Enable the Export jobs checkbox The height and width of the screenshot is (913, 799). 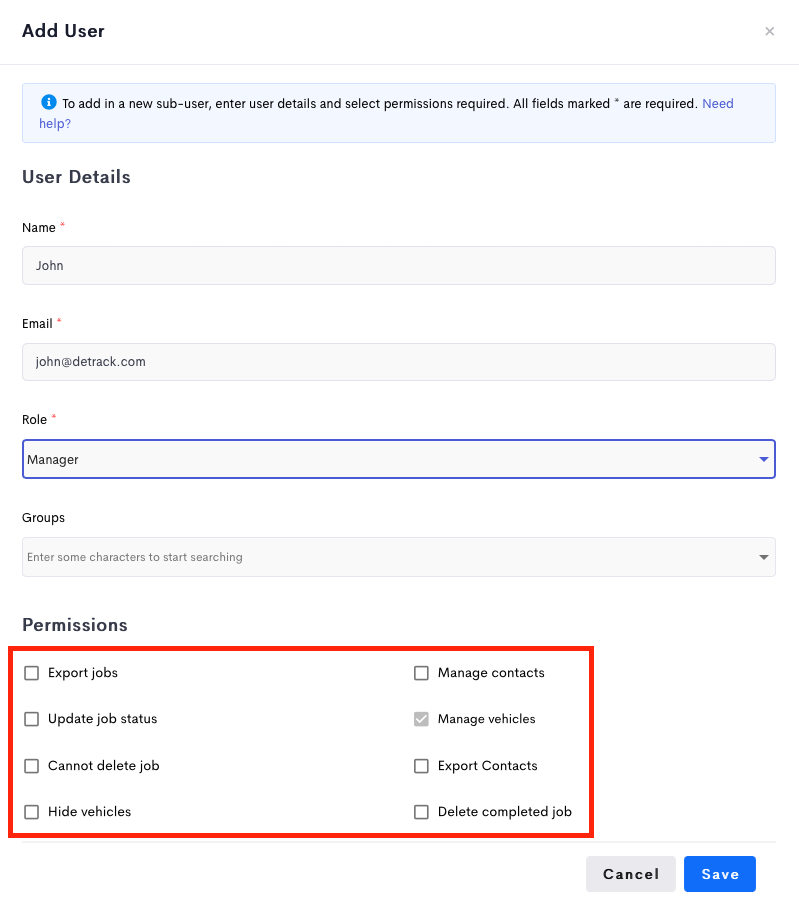coord(31,673)
